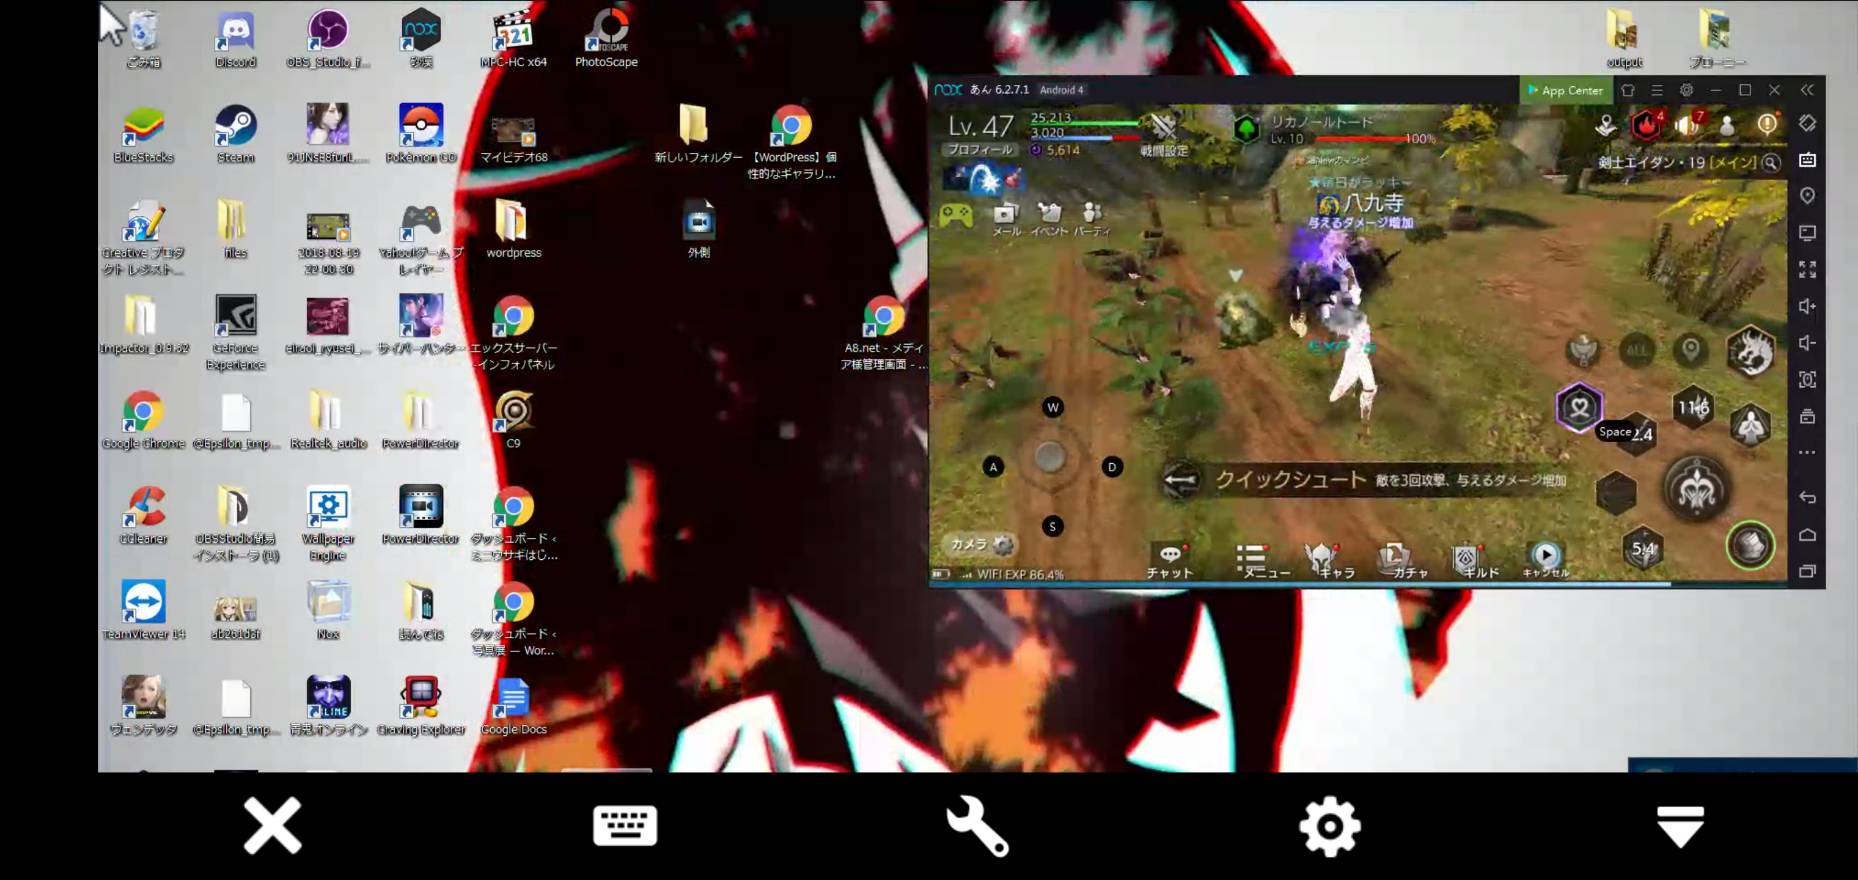Open the red flame notification icon

tap(1646, 125)
